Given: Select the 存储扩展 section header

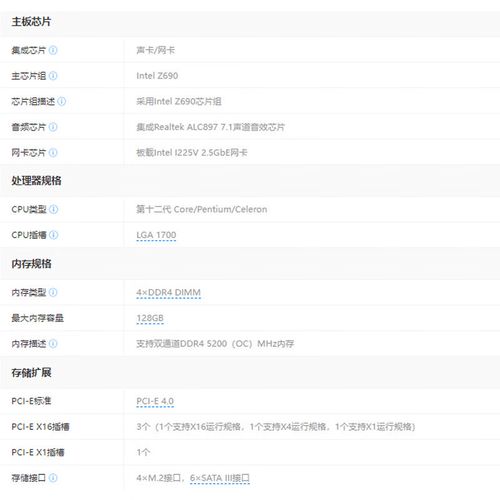Looking at the screenshot, I should pyautogui.click(x=31, y=373).
